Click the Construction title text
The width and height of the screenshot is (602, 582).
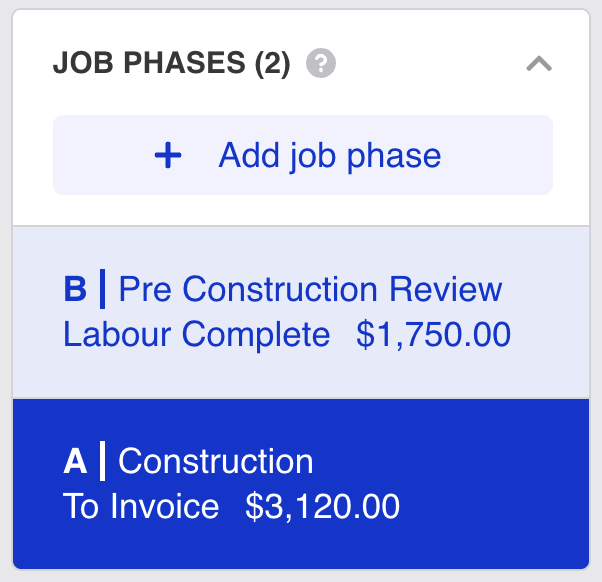tap(216, 462)
